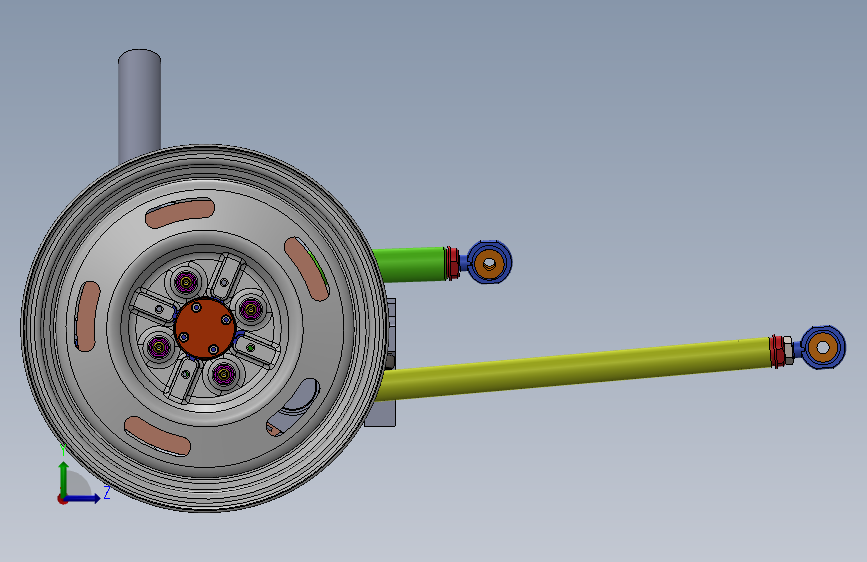Screen dimensions: 867x562
Task: Click the bottom-left slot in wheel rim
Action: 158,436
